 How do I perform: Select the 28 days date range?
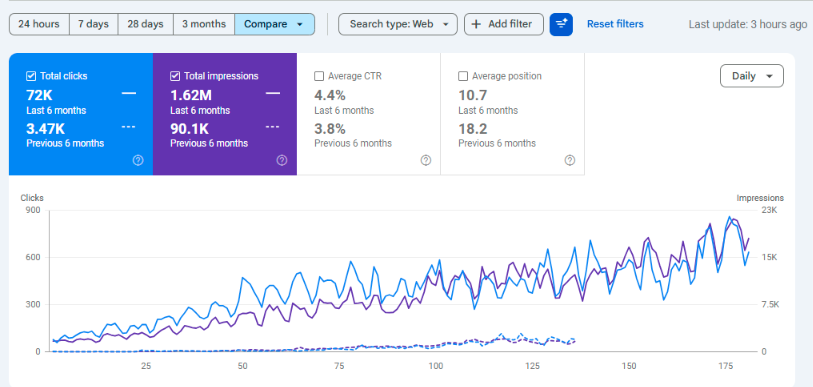click(x=146, y=24)
